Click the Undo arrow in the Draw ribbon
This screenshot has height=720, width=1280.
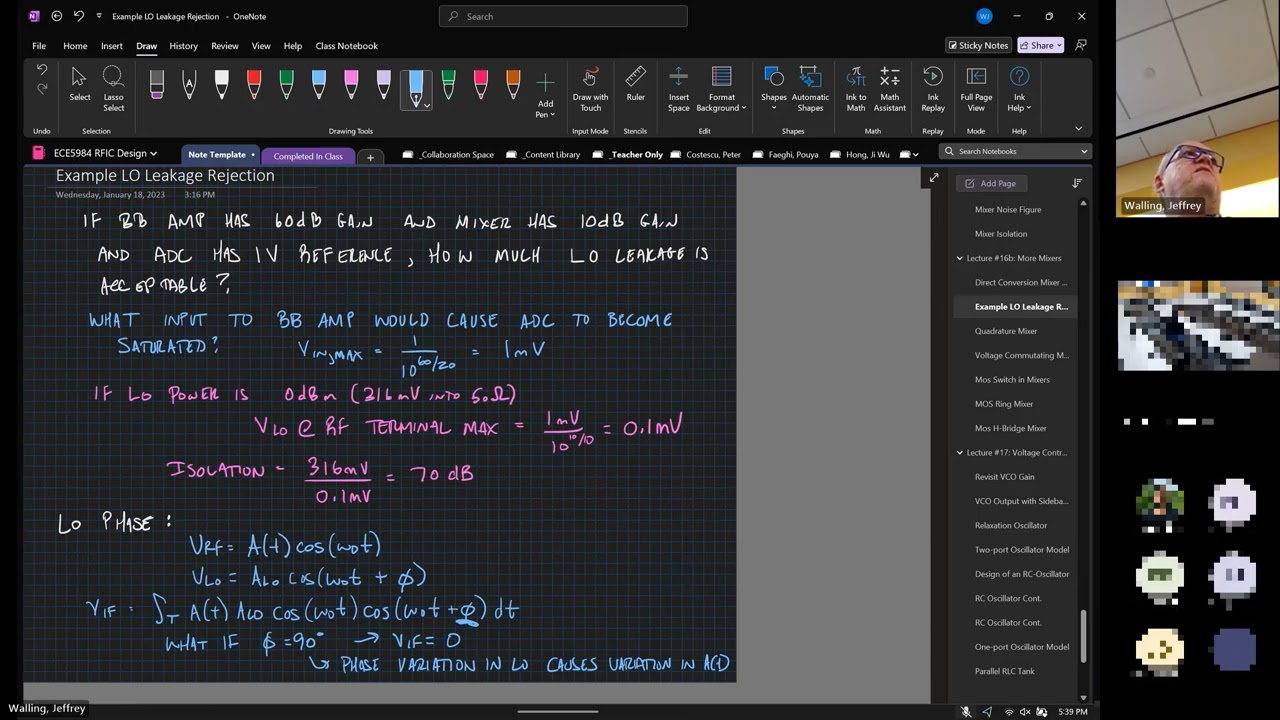pyautogui.click(x=42, y=70)
